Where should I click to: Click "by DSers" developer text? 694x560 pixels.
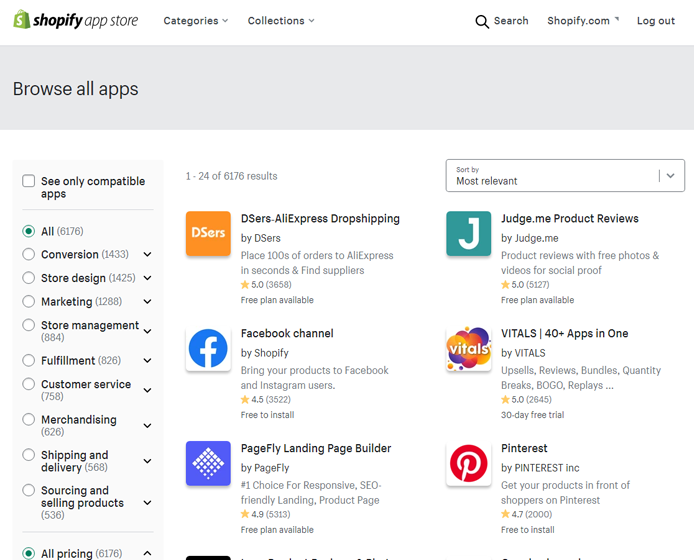click(260, 238)
